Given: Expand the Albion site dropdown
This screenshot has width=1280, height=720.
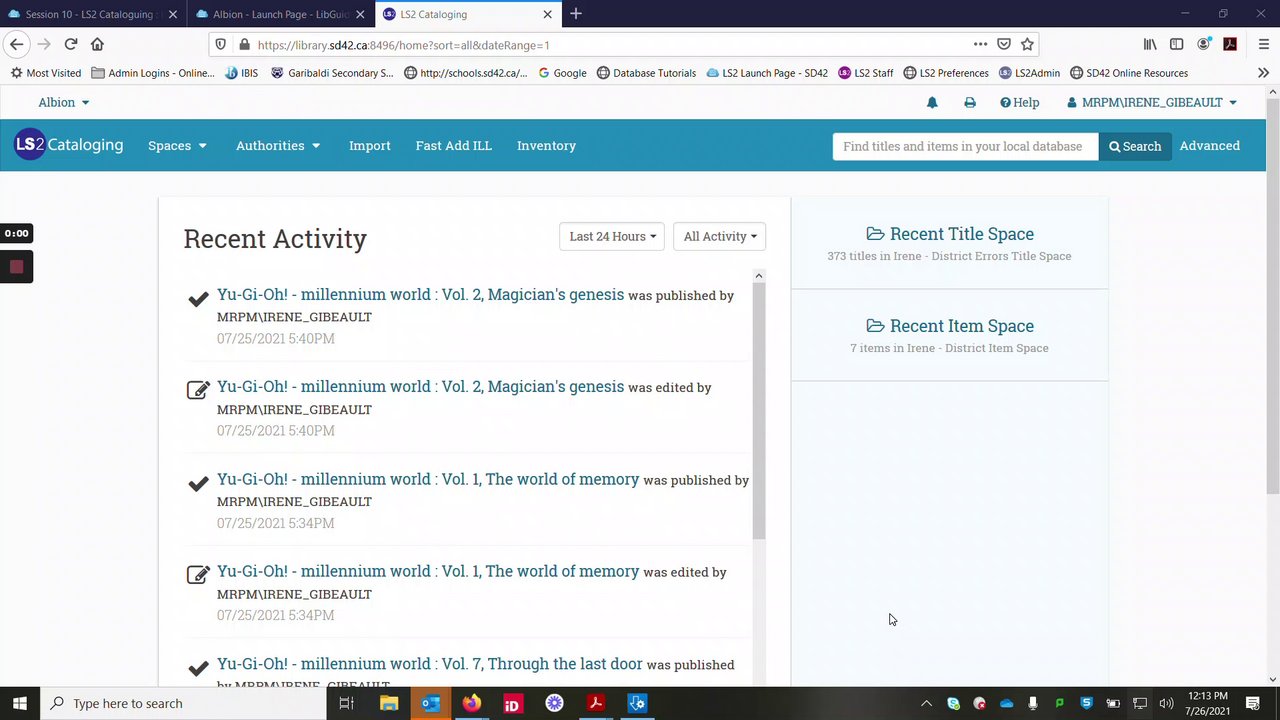Looking at the screenshot, I should click(x=64, y=103).
